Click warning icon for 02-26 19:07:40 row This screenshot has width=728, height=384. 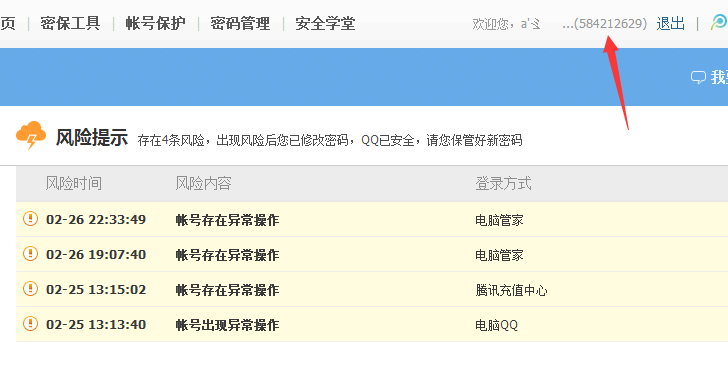point(30,254)
